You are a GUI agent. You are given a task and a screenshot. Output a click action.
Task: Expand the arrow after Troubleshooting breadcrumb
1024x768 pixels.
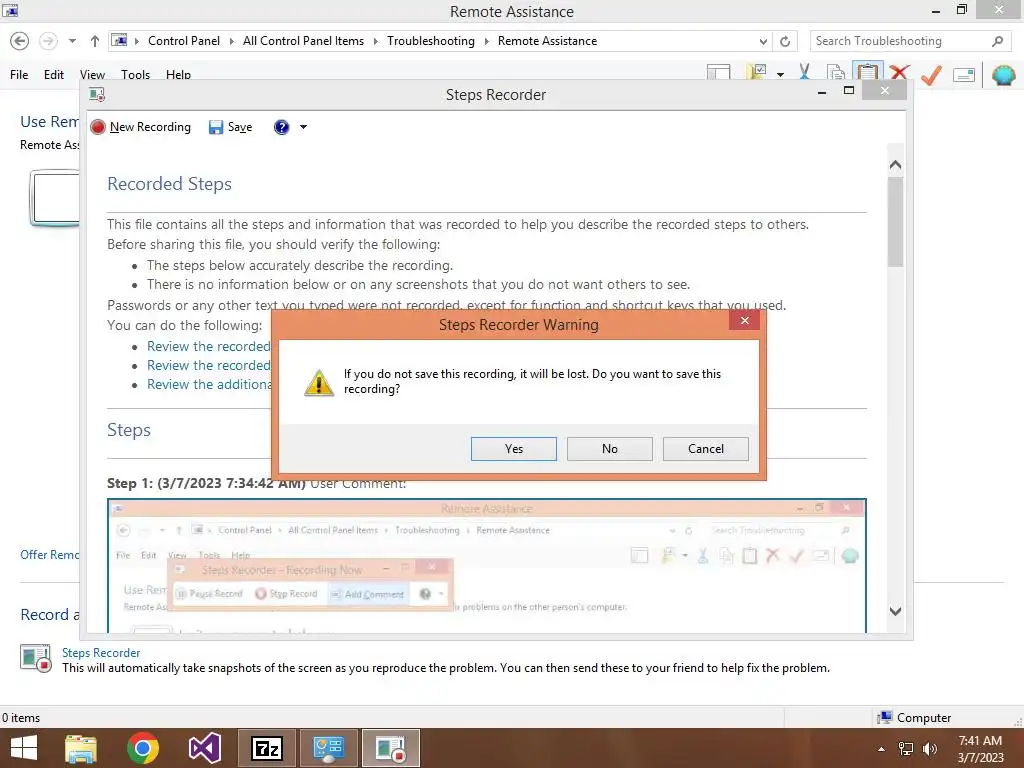coord(487,40)
